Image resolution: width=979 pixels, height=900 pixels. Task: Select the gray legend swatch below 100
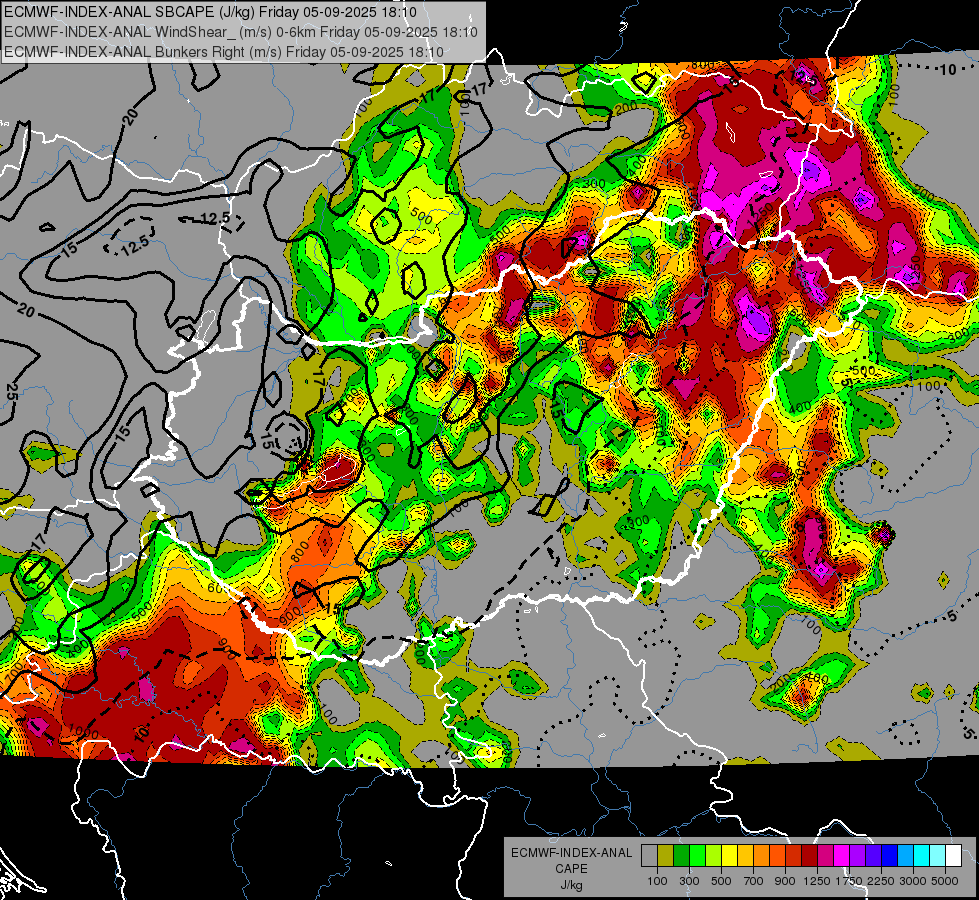point(649,855)
